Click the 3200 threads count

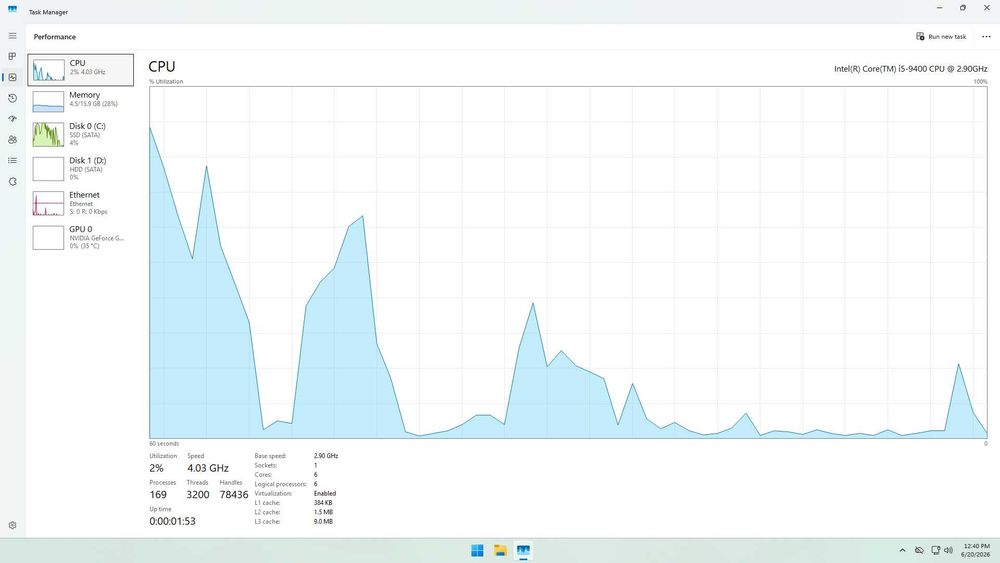coord(198,495)
